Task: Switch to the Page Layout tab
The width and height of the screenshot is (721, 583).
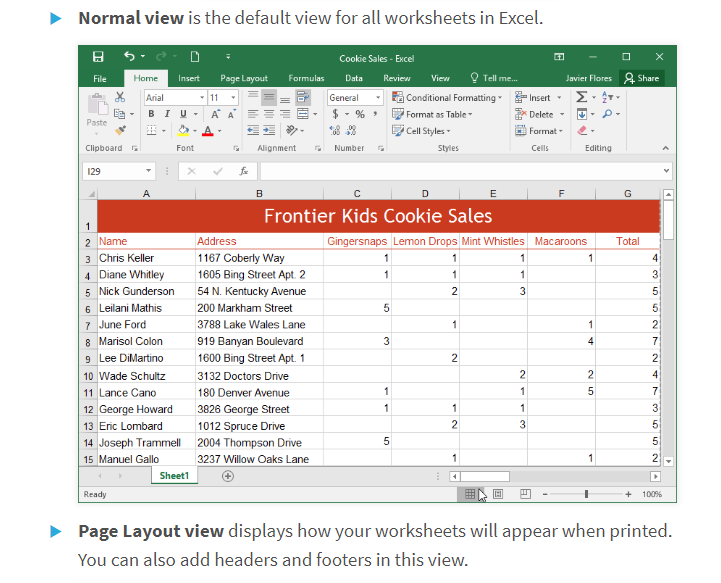Action: [244, 78]
